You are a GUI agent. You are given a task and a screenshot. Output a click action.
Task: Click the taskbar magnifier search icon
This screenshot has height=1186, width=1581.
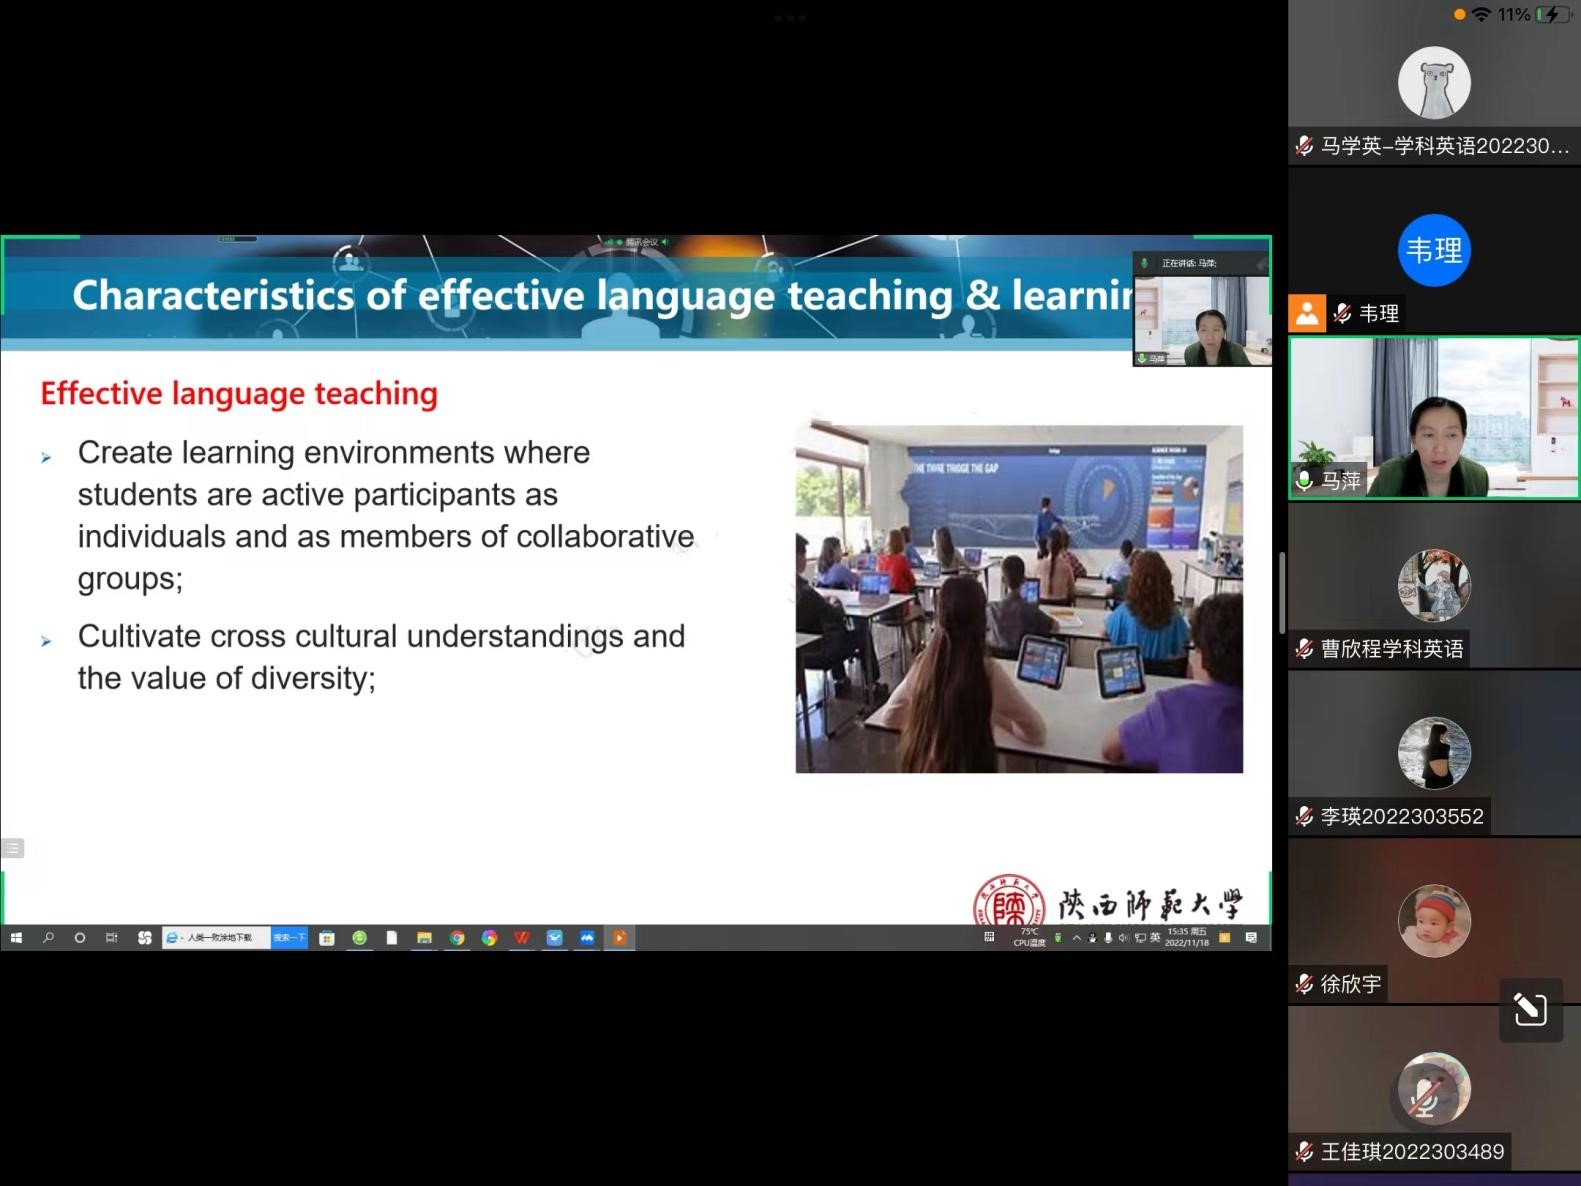point(48,938)
